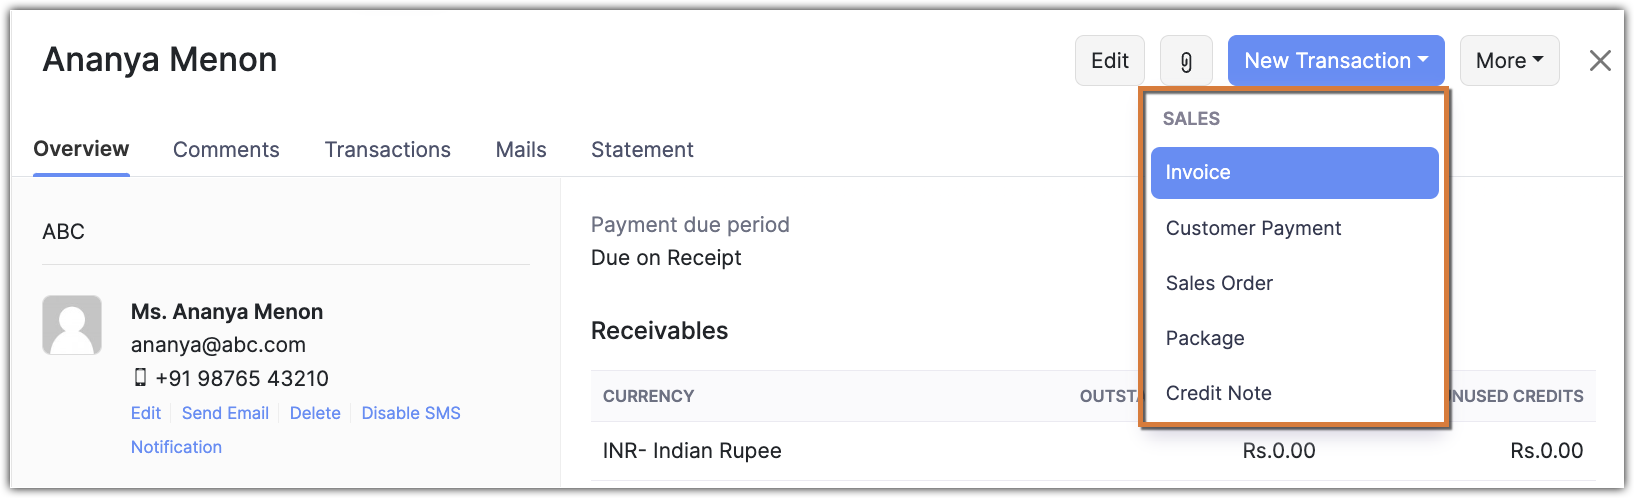Go to the Mails tab
The height and width of the screenshot is (498, 1634).
tap(521, 150)
